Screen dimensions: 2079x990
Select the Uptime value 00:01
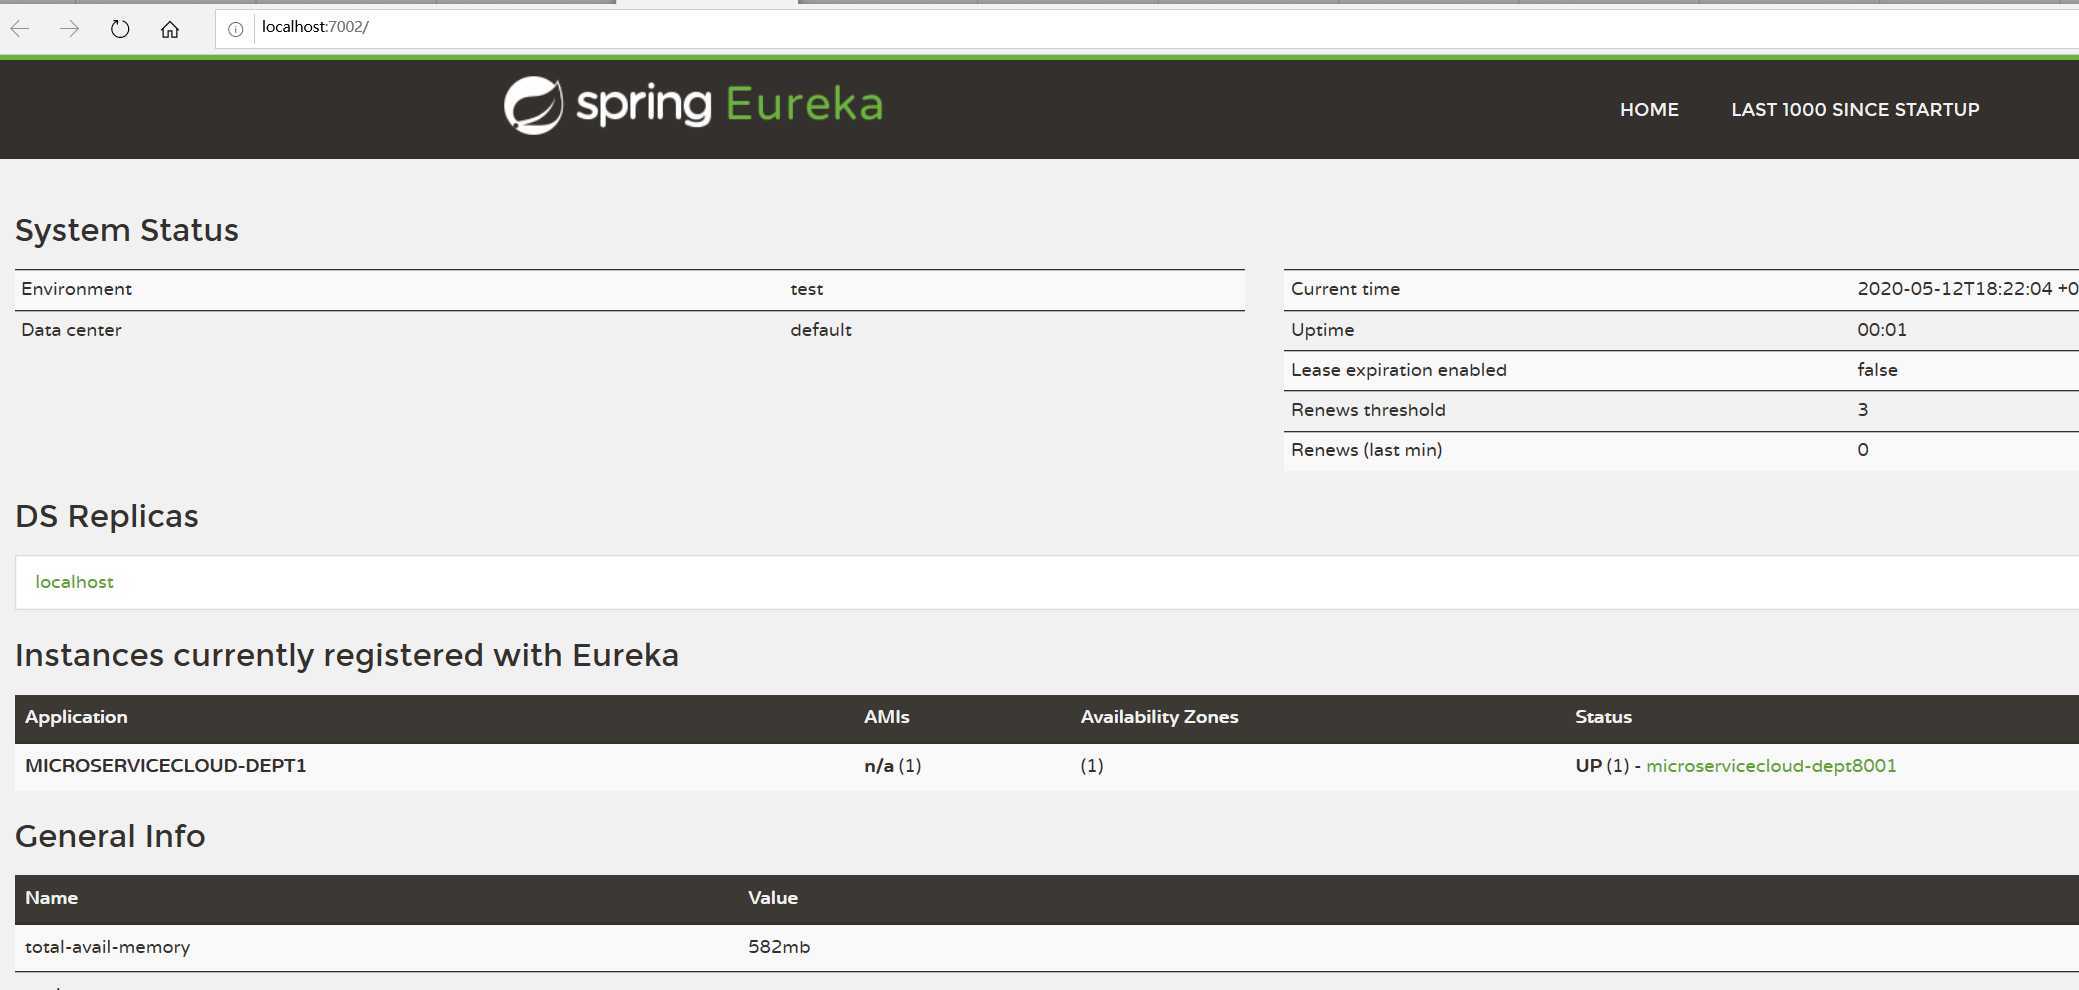(1882, 330)
